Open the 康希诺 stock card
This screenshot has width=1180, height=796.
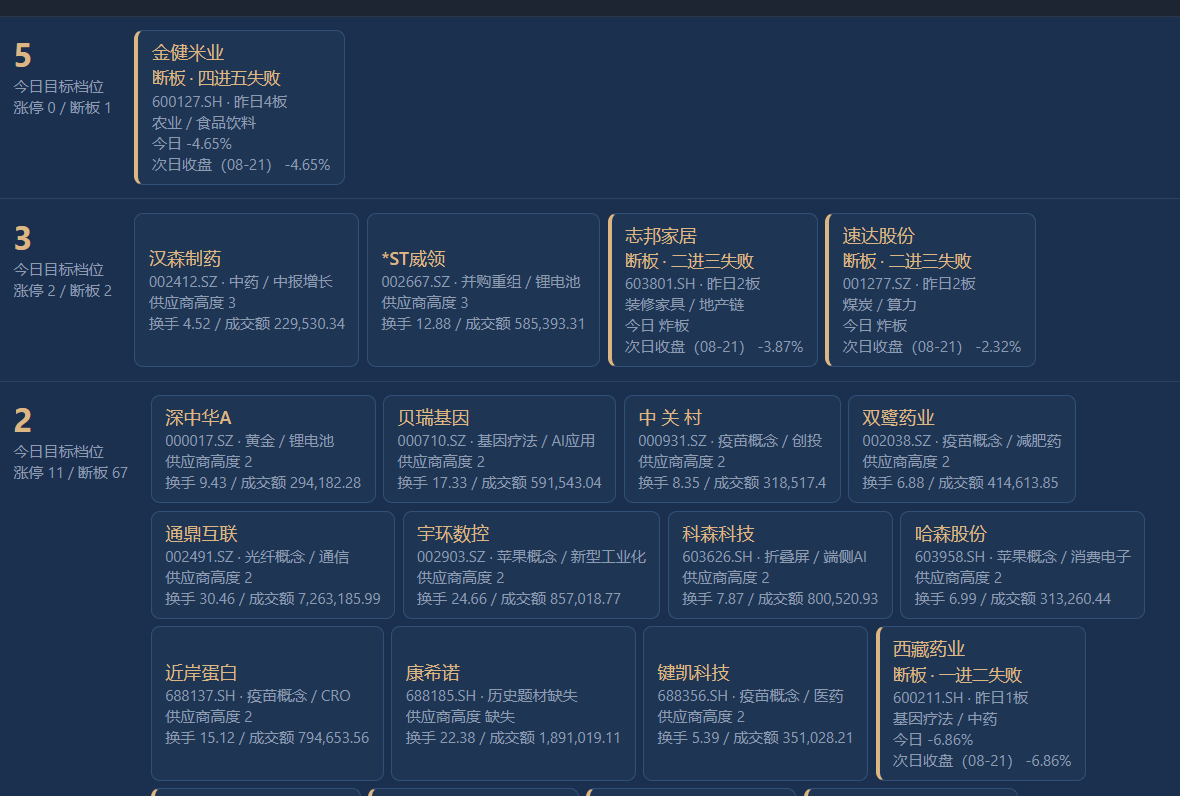tap(513, 704)
